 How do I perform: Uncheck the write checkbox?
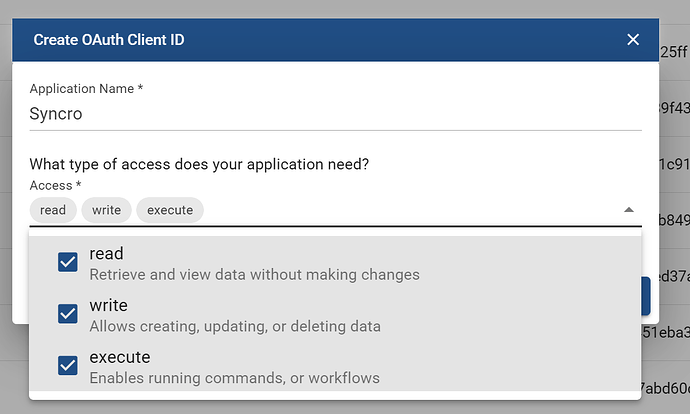(x=68, y=314)
